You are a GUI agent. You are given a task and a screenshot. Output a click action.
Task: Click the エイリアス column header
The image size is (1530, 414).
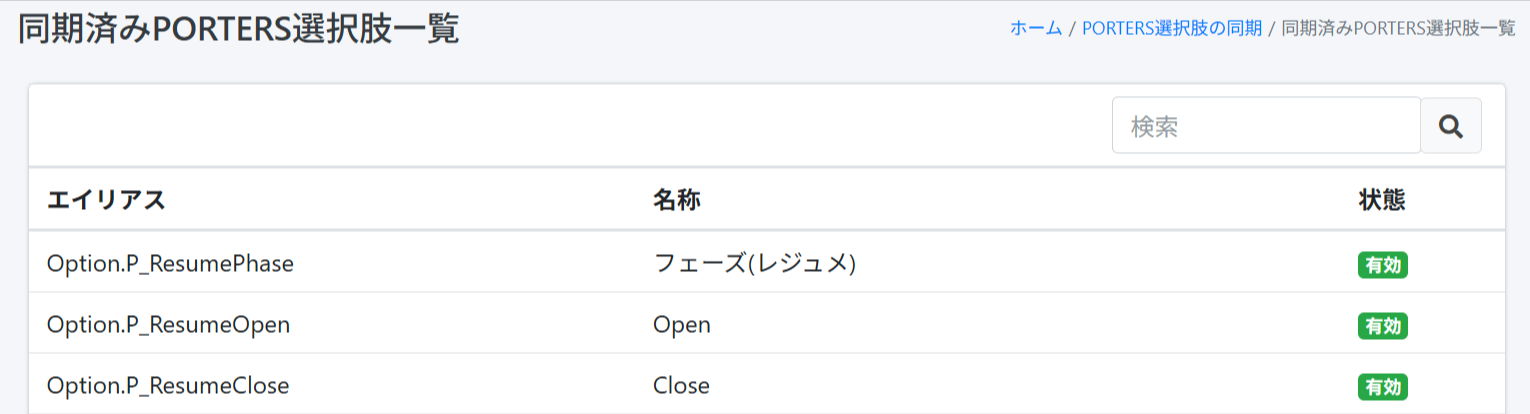pos(106,200)
